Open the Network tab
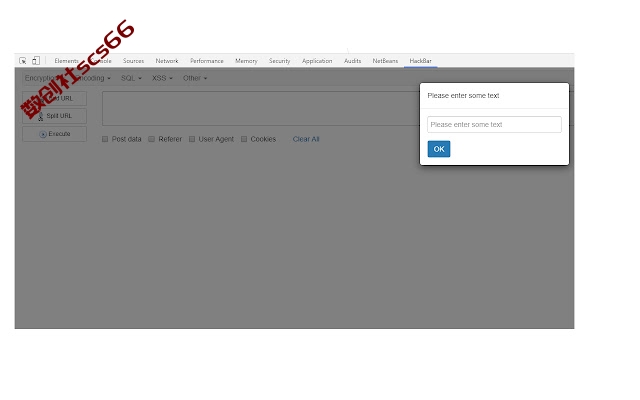This screenshot has height=400, width=640. click(167, 61)
